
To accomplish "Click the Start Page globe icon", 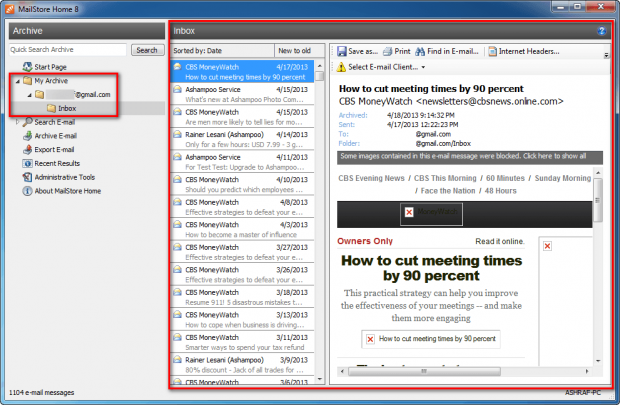I will 27,67.
